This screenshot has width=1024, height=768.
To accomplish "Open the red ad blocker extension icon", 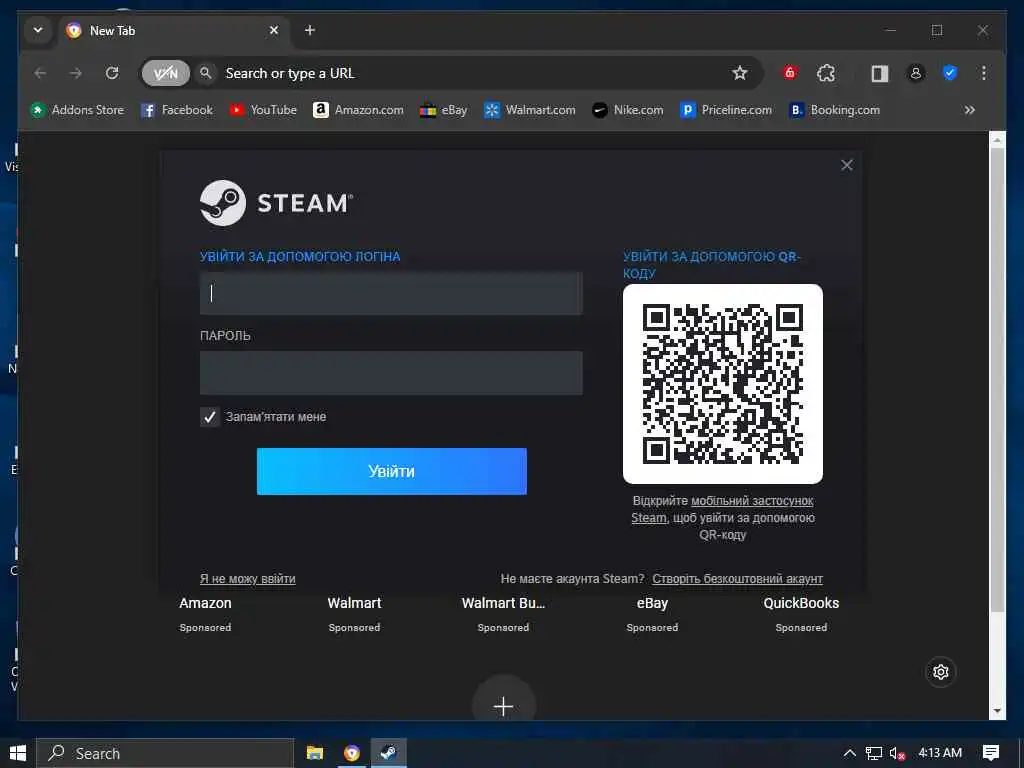I will pos(790,72).
